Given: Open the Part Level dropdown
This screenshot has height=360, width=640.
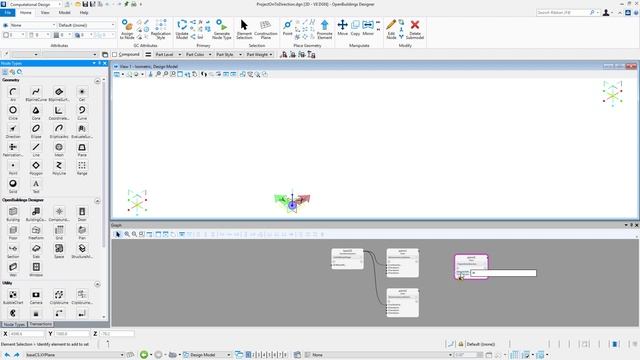Looking at the screenshot, I should pyautogui.click(x=168, y=54).
